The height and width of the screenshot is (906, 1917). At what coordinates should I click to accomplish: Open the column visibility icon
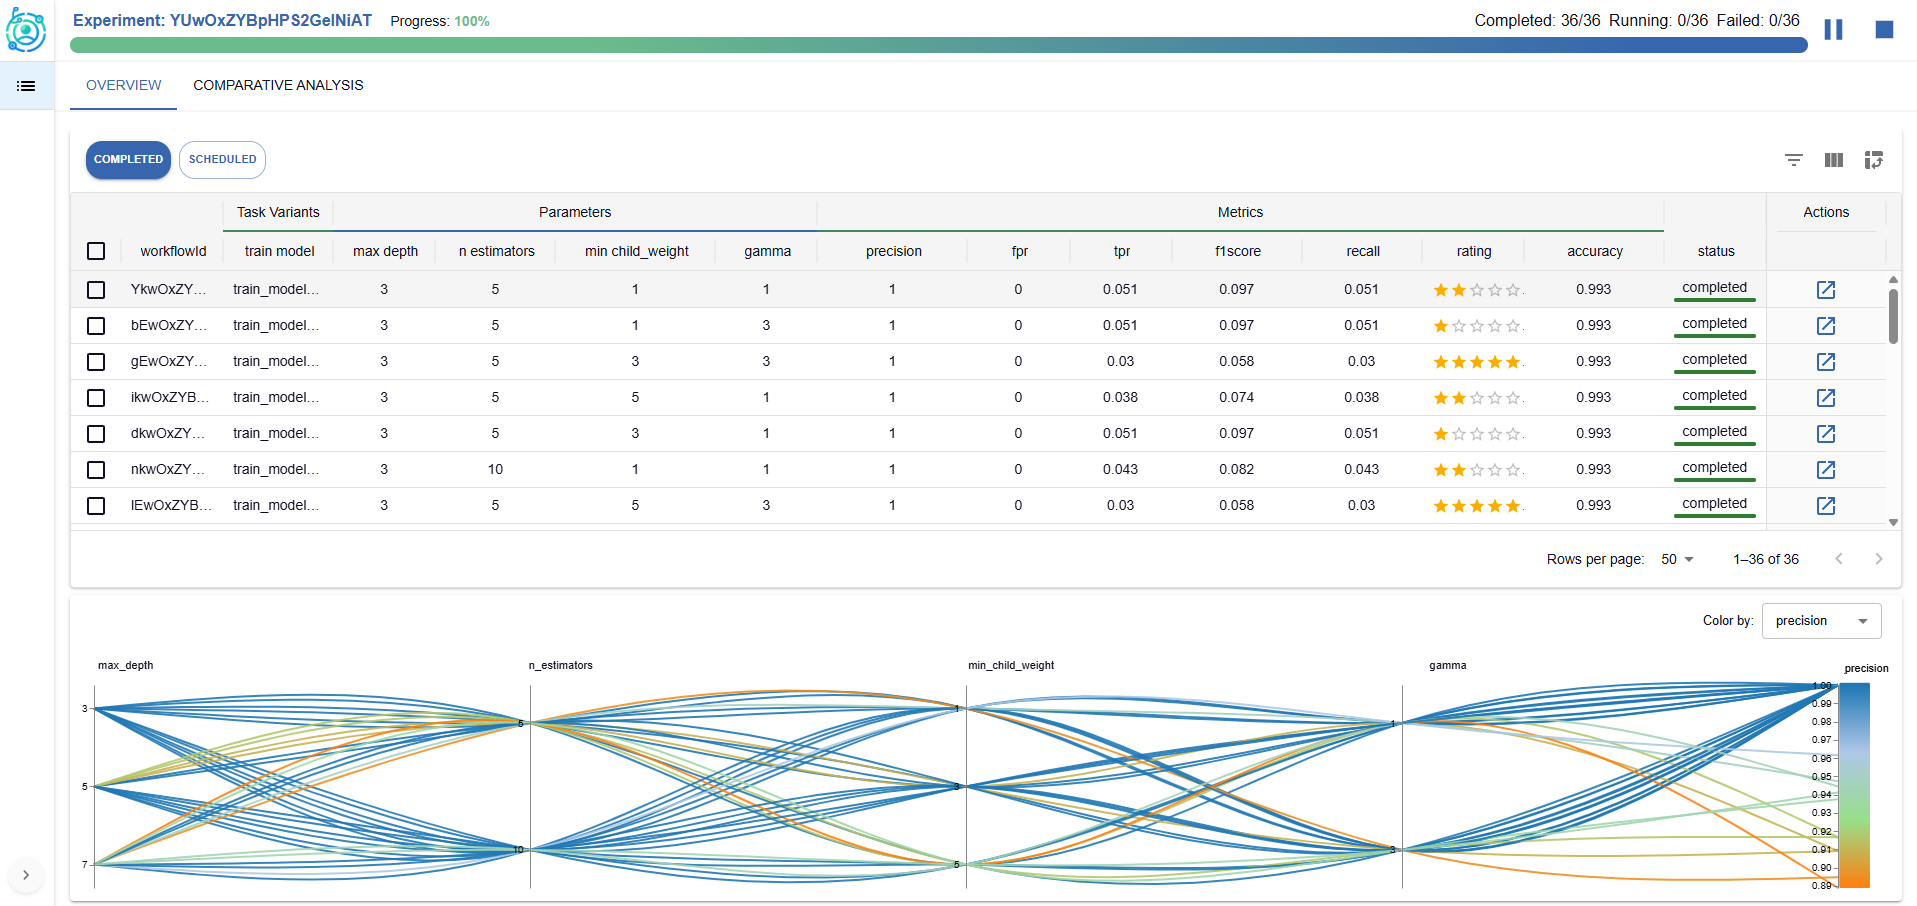1834,160
